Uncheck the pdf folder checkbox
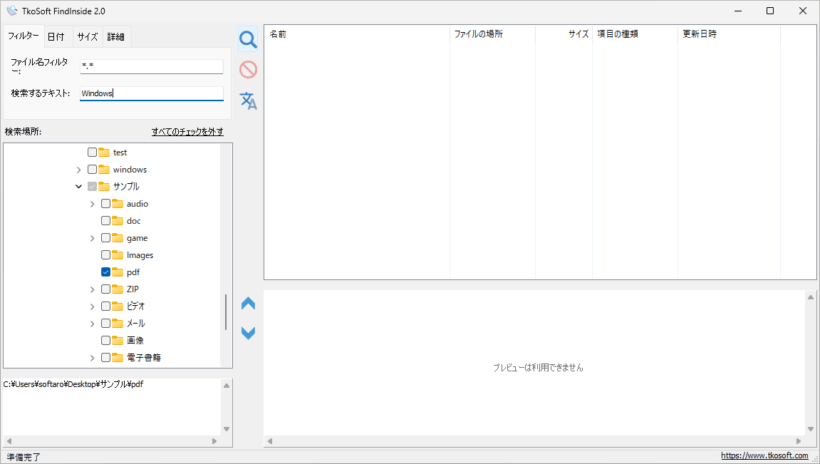Viewport: 820px width, 464px height. coord(106,272)
